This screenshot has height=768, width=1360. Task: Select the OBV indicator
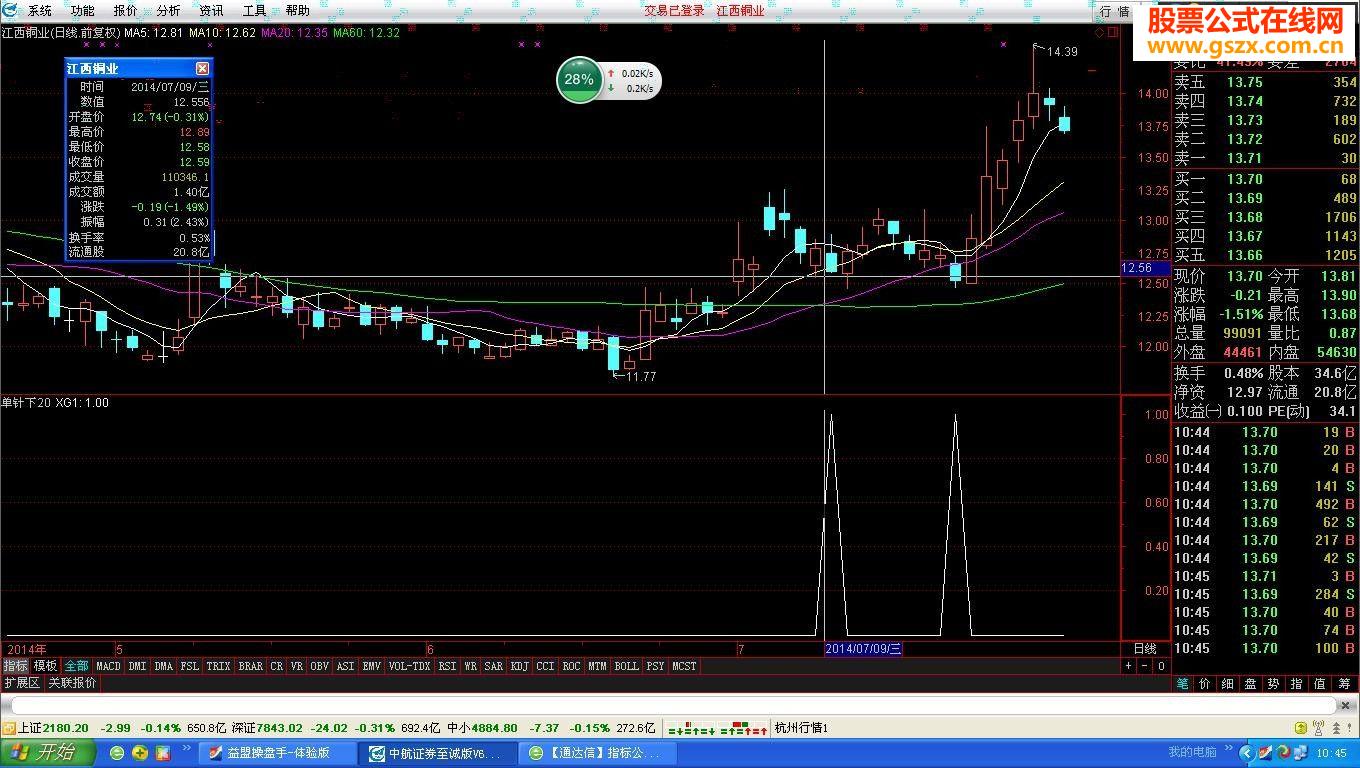[x=319, y=665]
